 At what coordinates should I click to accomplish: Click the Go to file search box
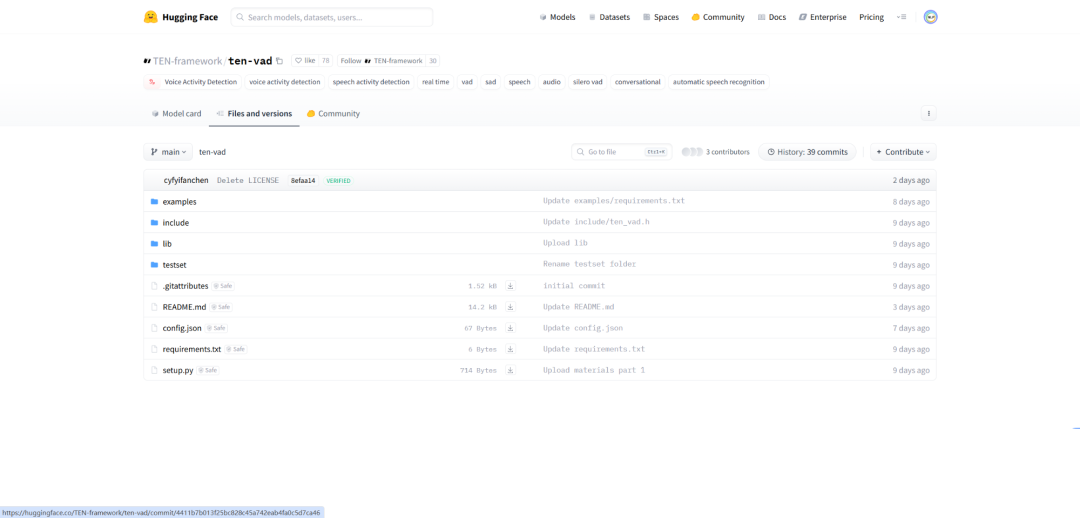tap(621, 152)
